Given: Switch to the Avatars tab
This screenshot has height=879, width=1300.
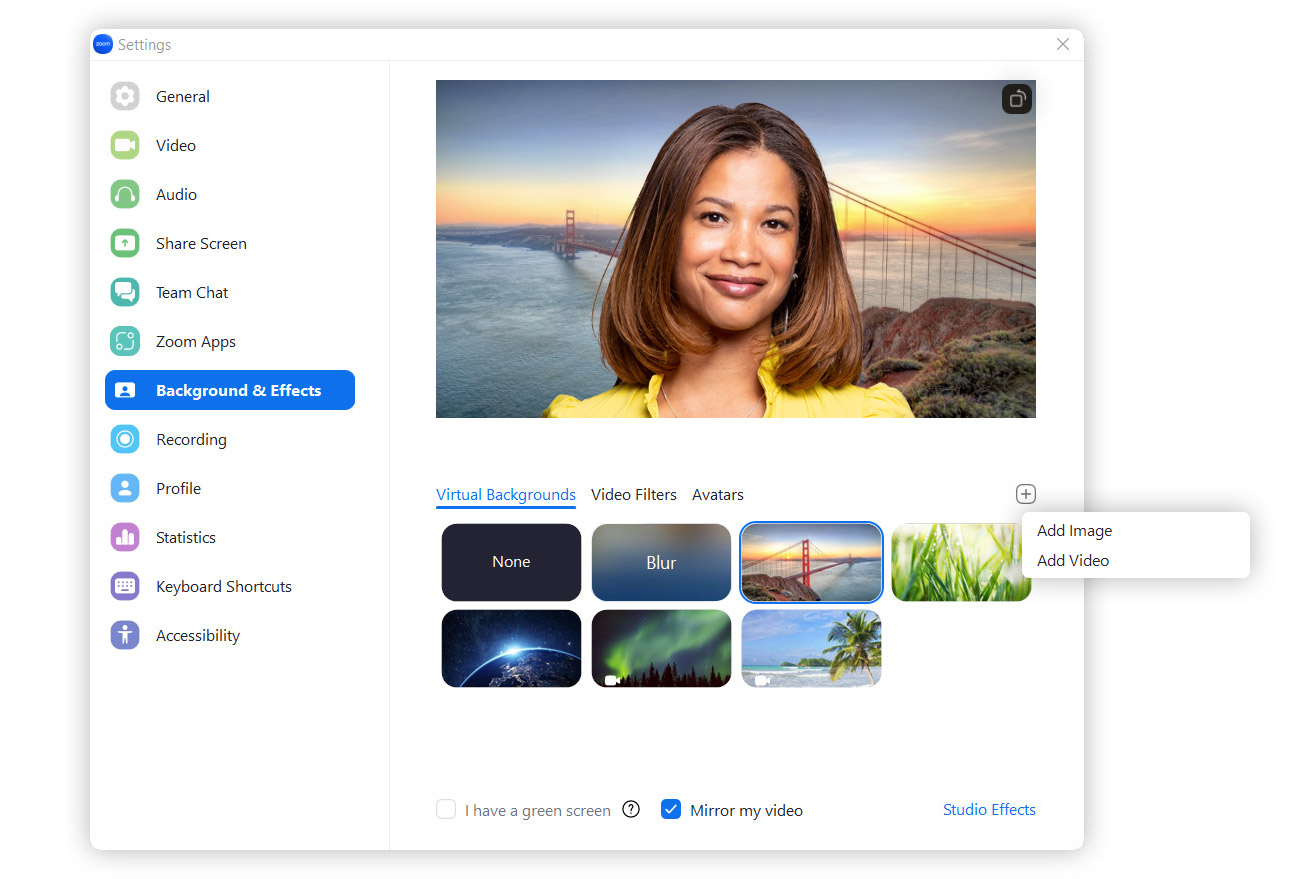Looking at the screenshot, I should pyautogui.click(x=717, y=495).
